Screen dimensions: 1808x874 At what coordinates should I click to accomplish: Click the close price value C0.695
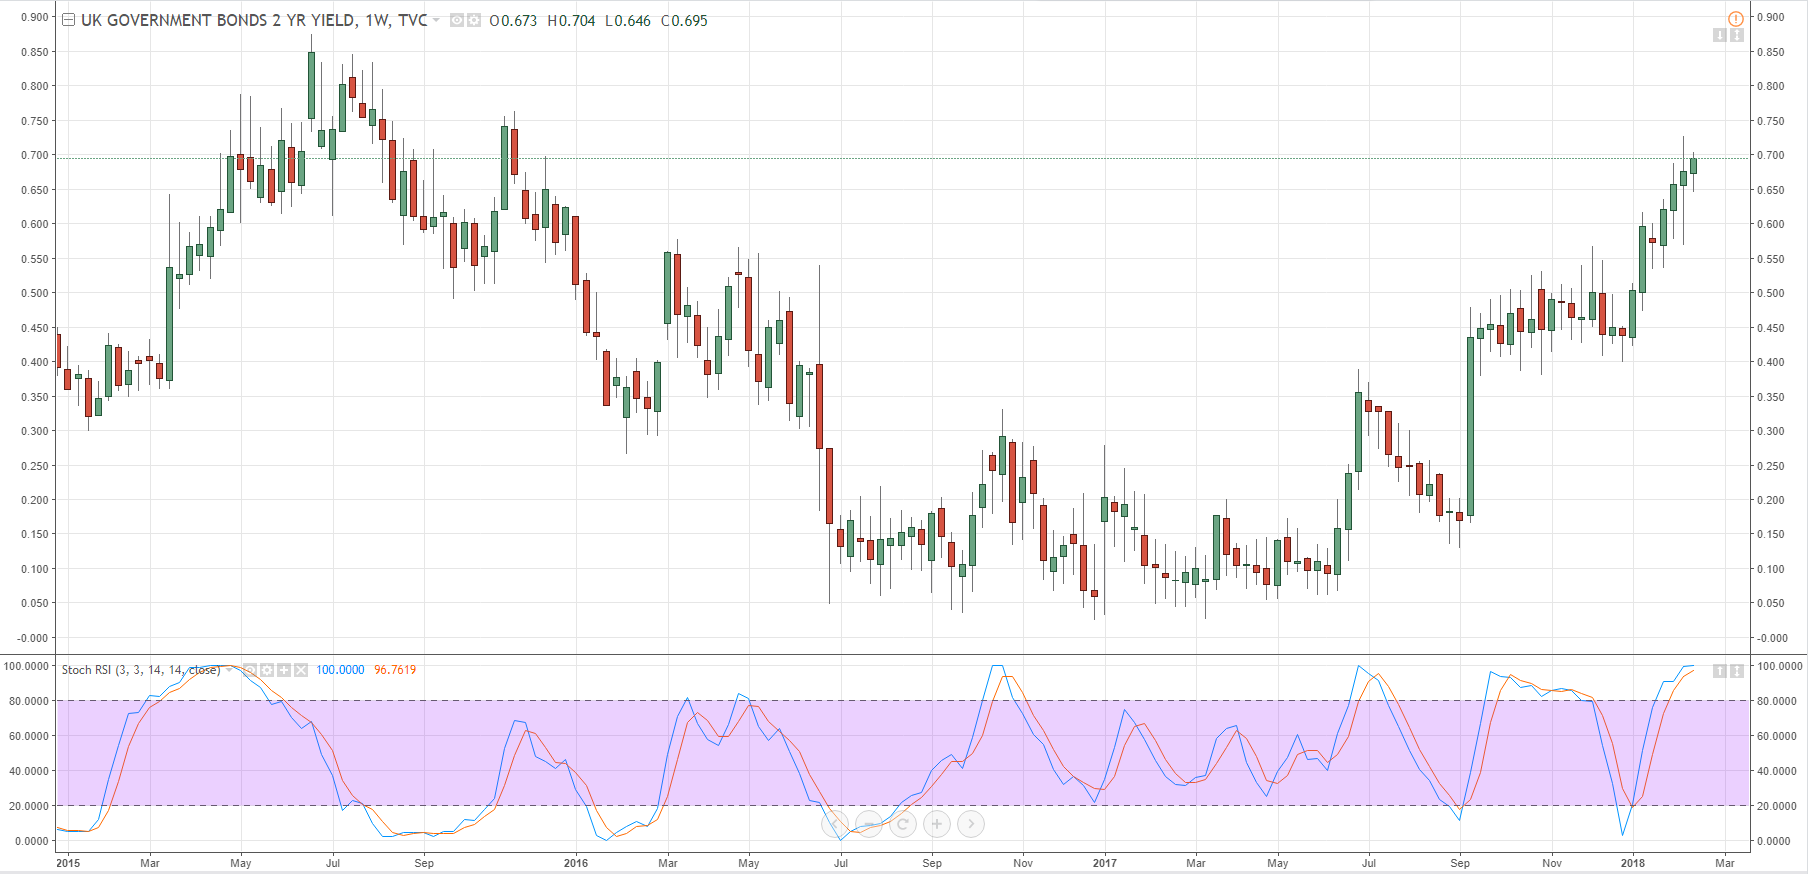(684, 20)
